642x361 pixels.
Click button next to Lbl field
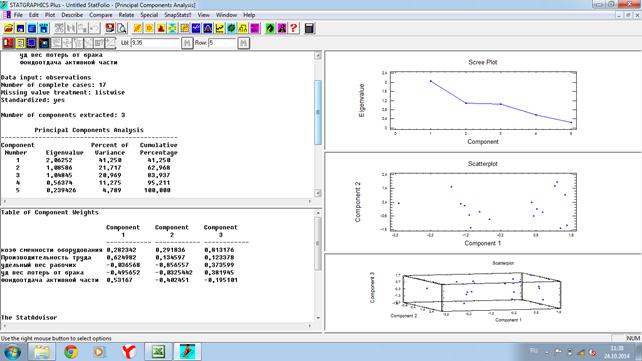coord(187,43)
